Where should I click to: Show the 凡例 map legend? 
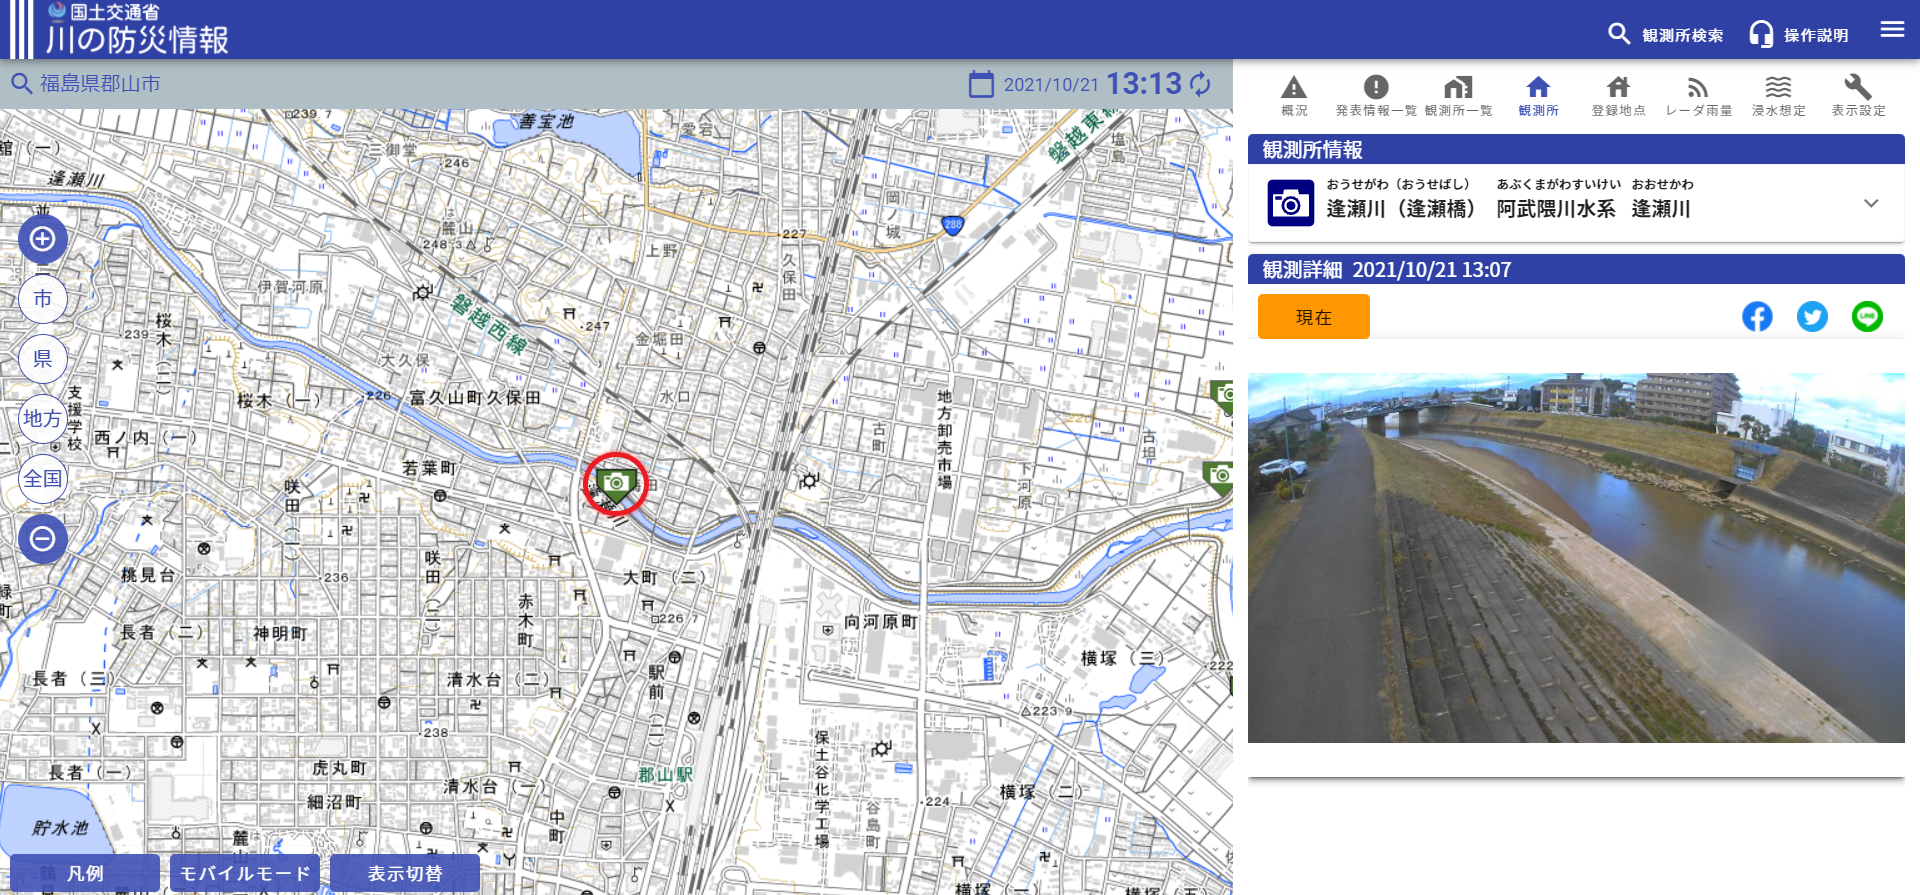[x=85, y=873]
